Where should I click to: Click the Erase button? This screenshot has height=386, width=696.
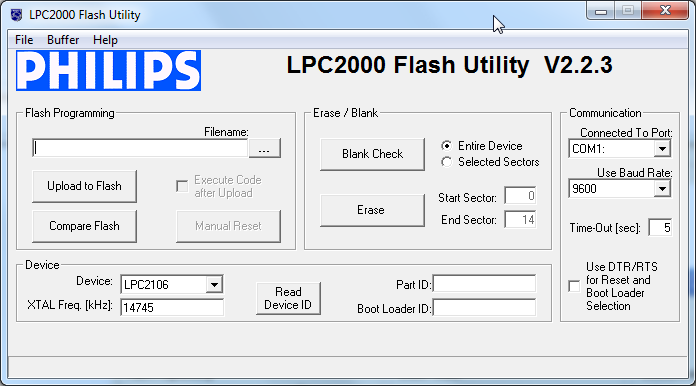click(x=372, y=210)
